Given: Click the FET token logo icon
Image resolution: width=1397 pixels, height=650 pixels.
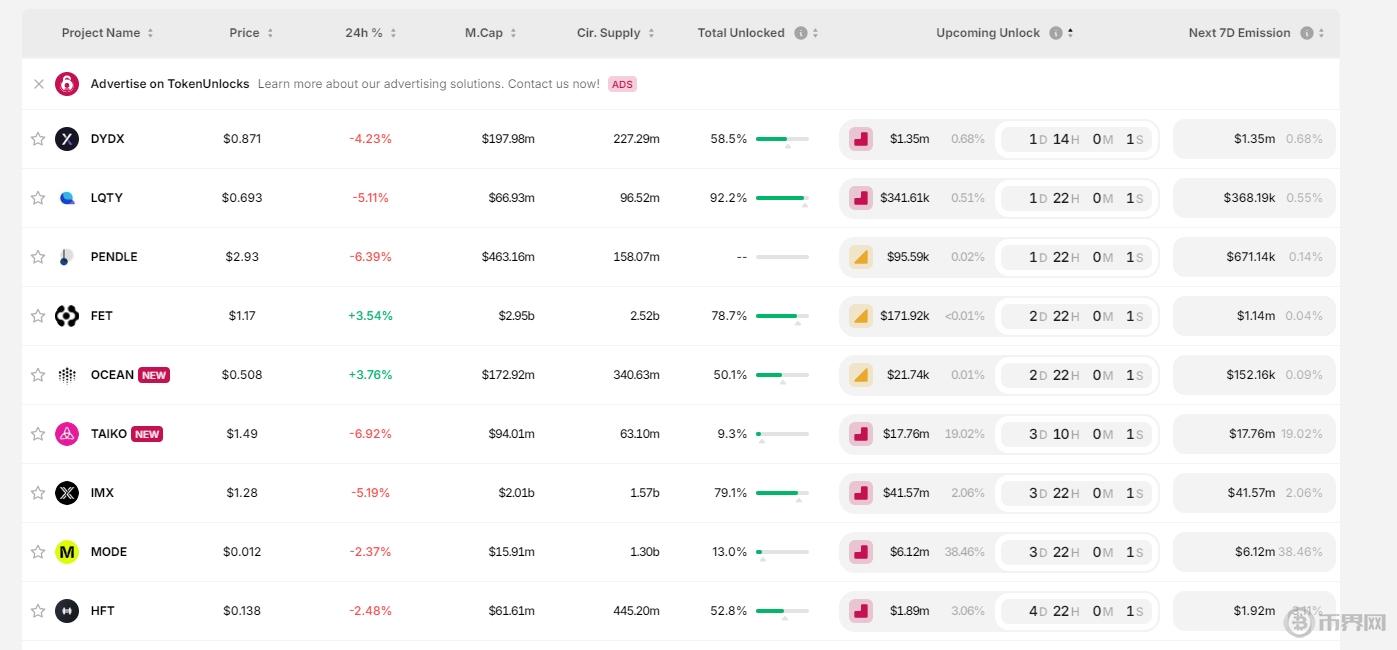Looking at the screenshot, I should 67,316.
